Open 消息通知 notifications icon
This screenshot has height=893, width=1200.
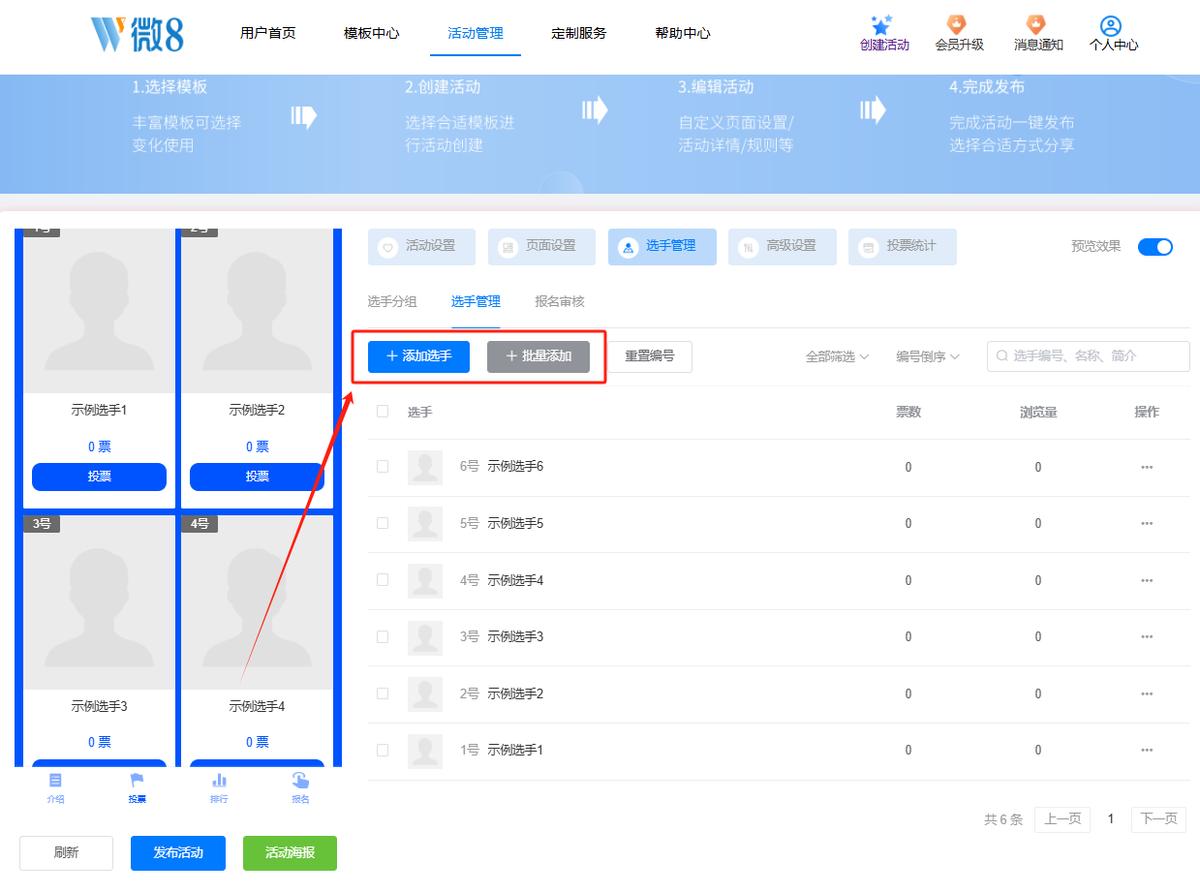pos(1037,25)
